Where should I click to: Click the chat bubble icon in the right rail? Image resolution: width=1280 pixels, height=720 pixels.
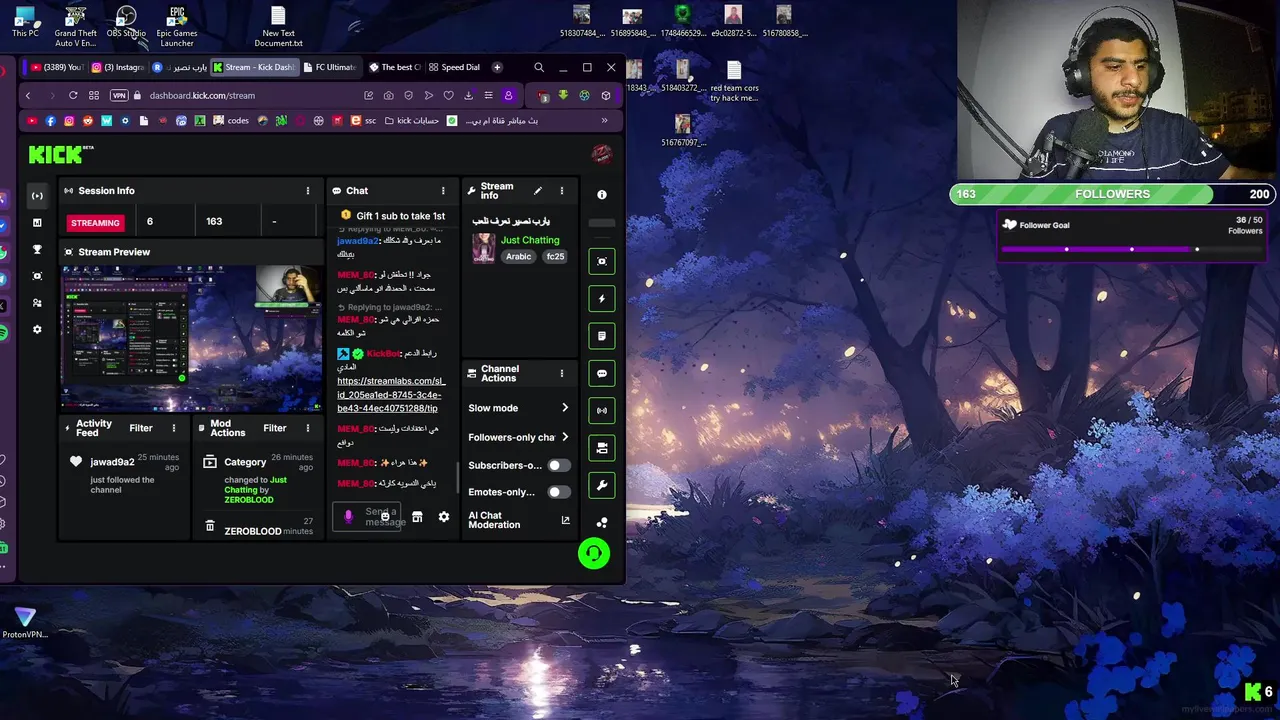602,373
